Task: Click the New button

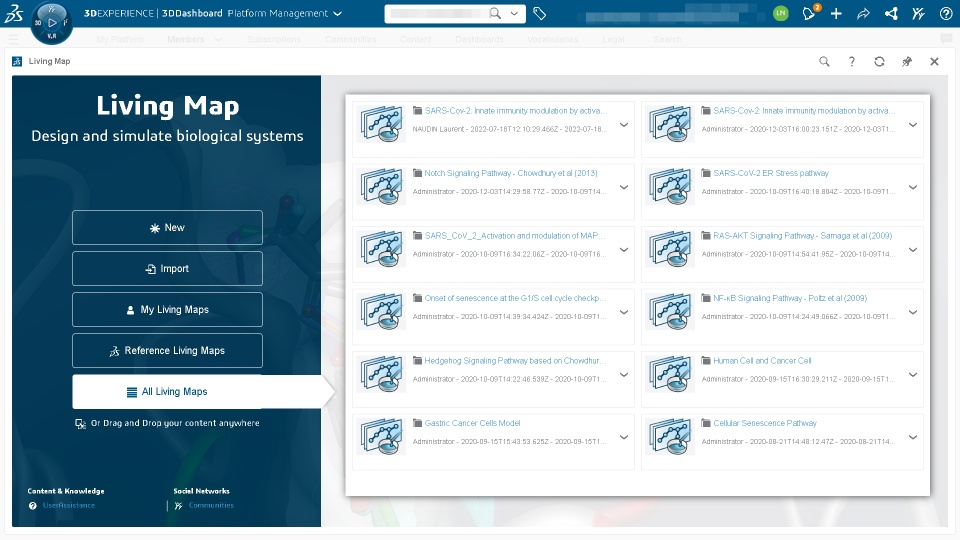Action: point(167,228)
